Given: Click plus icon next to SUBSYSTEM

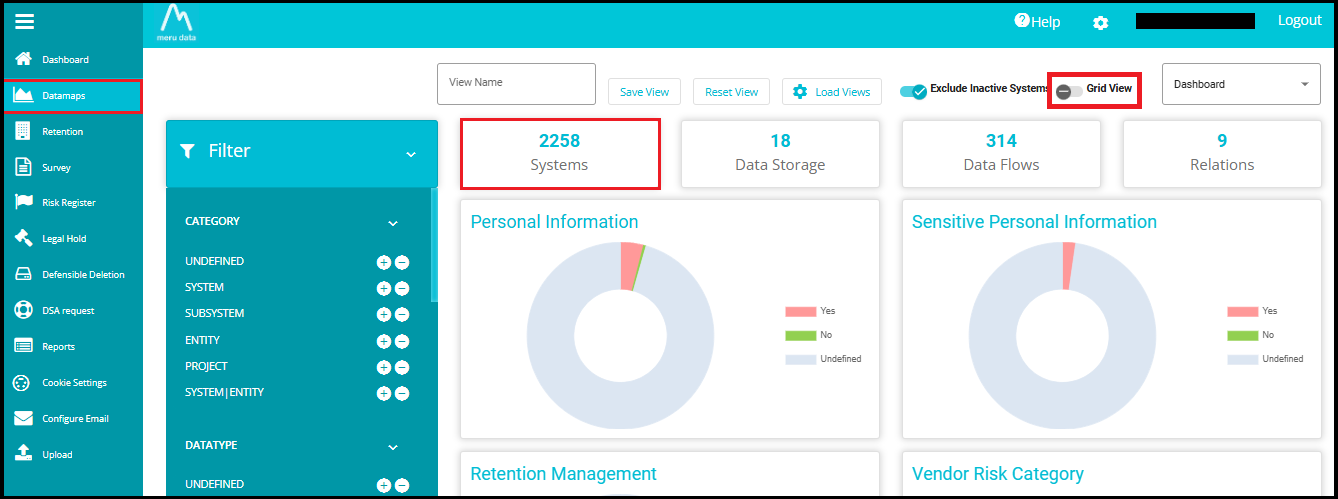Looking at the screenshot, I should click(x=383, y=314).
